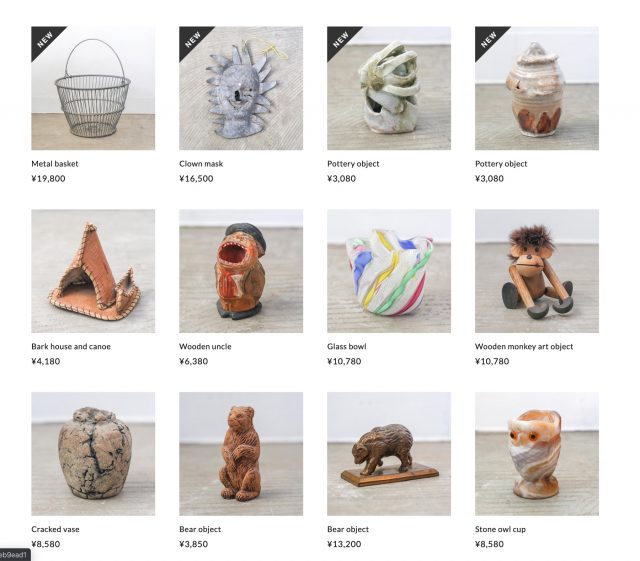Click the Cracked vase title link
Image resolution: width=640 pixels, height=561 pixels.
click(56, 529)
